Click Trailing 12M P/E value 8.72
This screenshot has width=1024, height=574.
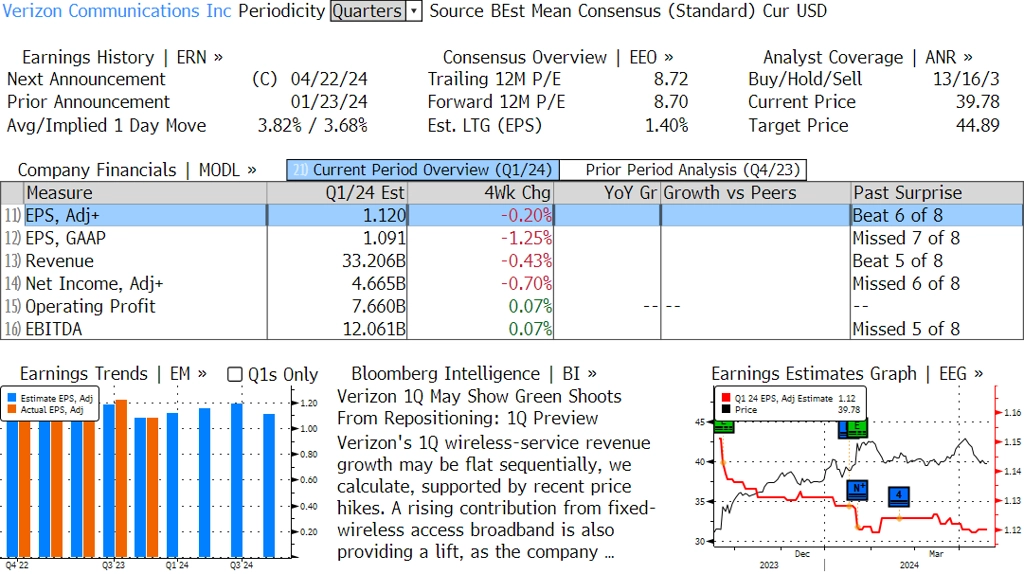pyautogui.click(x=671, y=79)
